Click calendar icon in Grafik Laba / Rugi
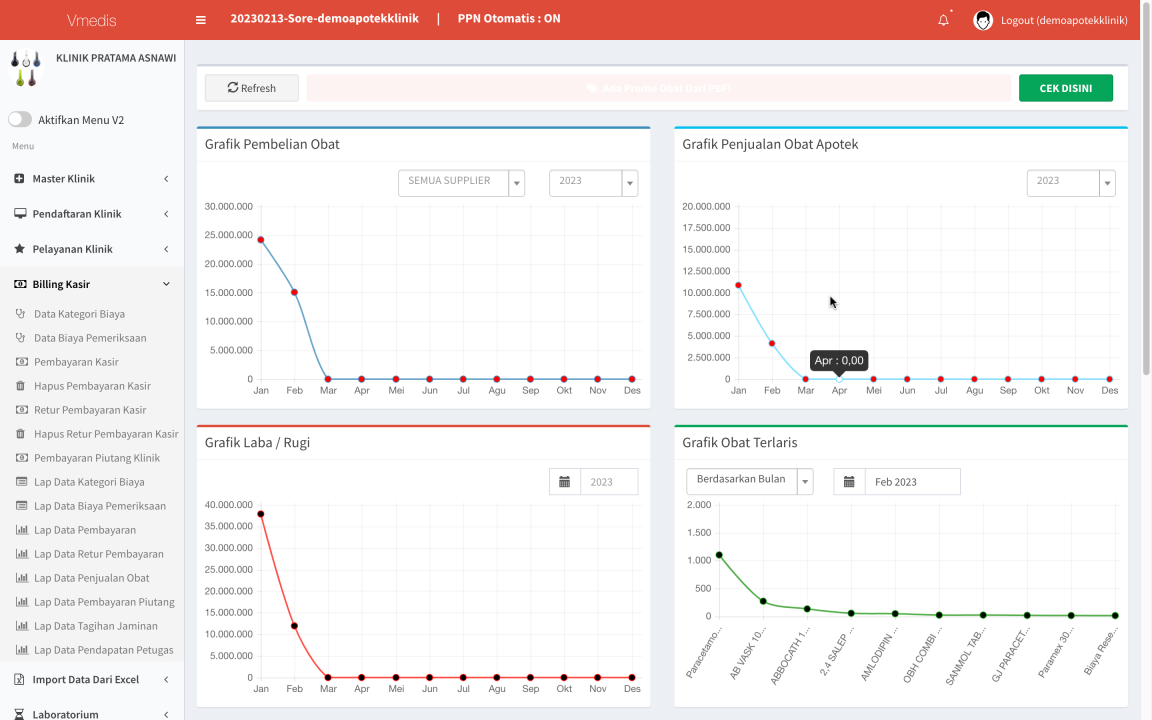Viewport: 1152px width, 720px height. [x=564, y=482]
